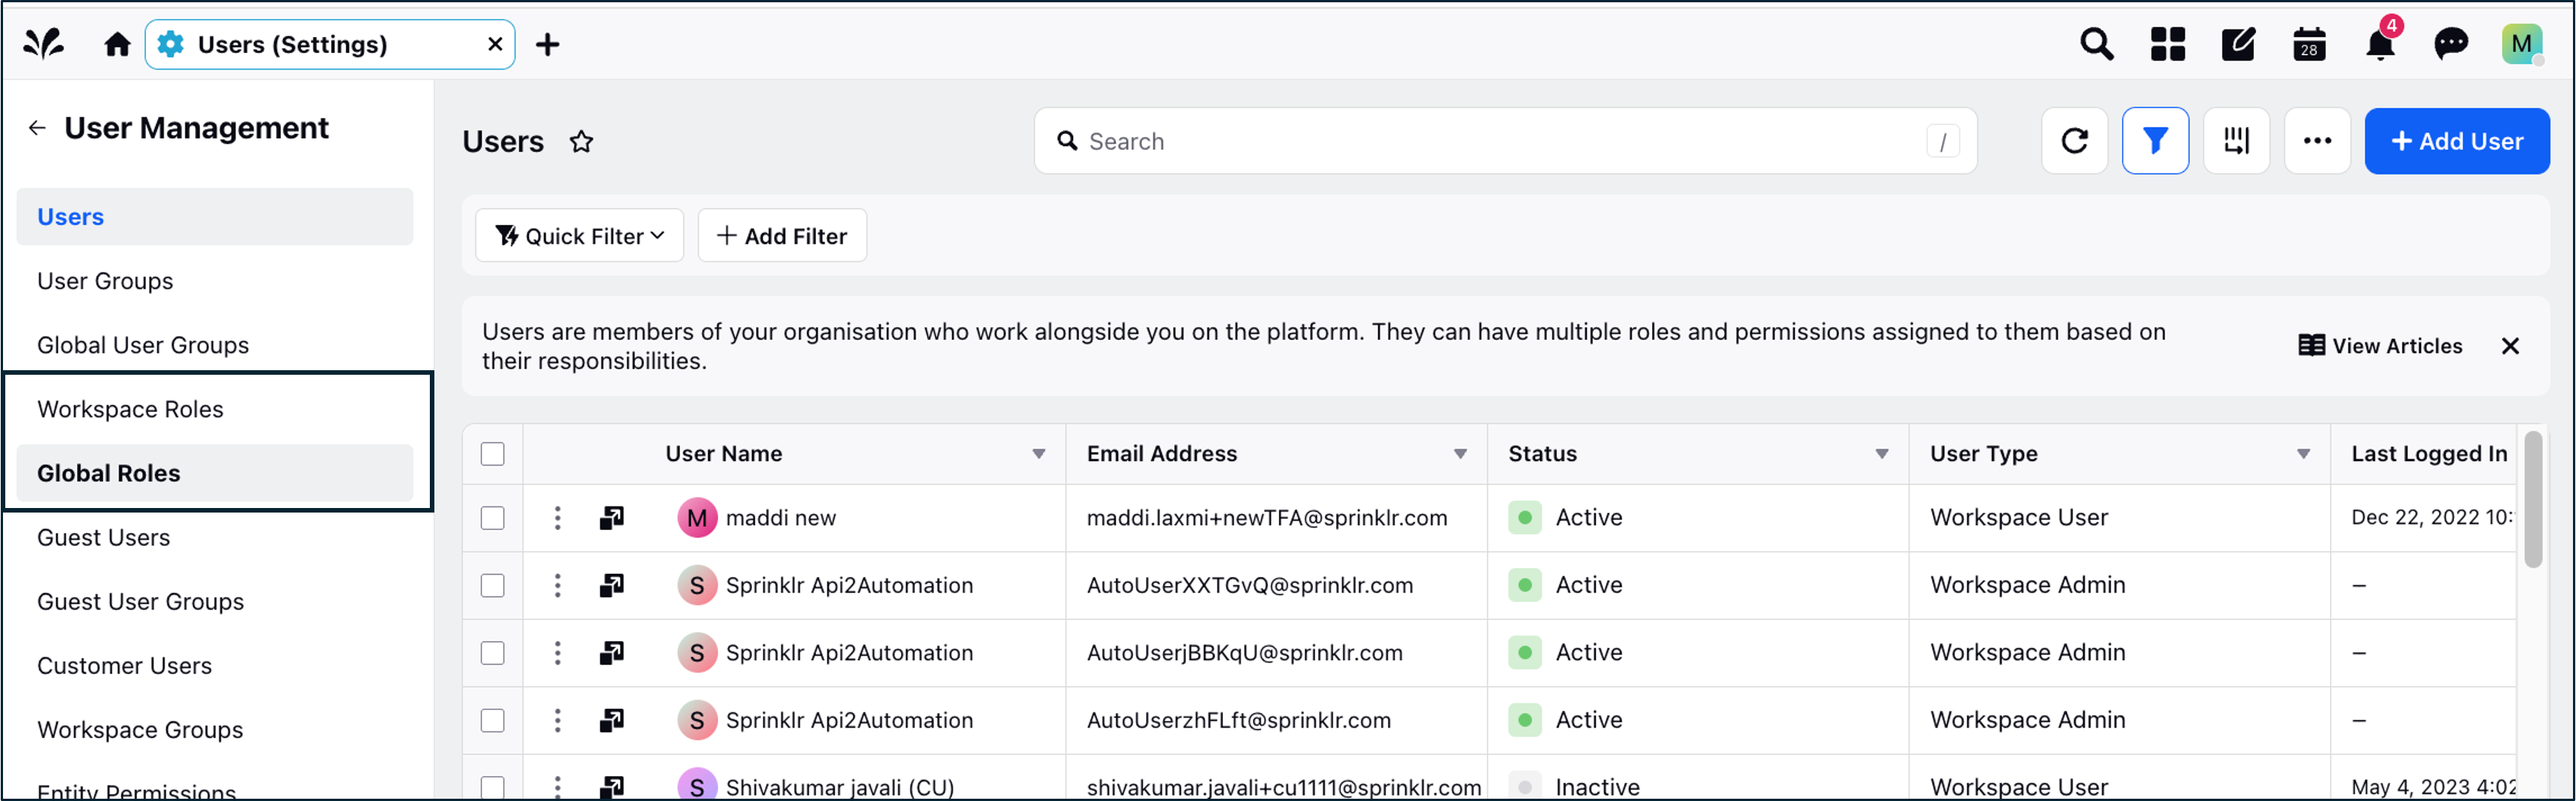
Task: Open Status column dropdown arrow
Action: [x=1882, y=454]
